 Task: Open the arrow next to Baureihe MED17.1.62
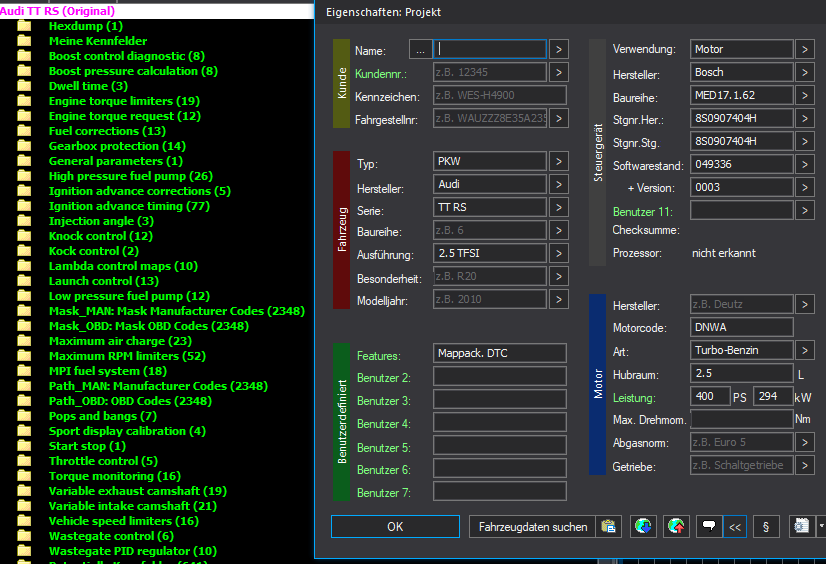tap(804, 95)
